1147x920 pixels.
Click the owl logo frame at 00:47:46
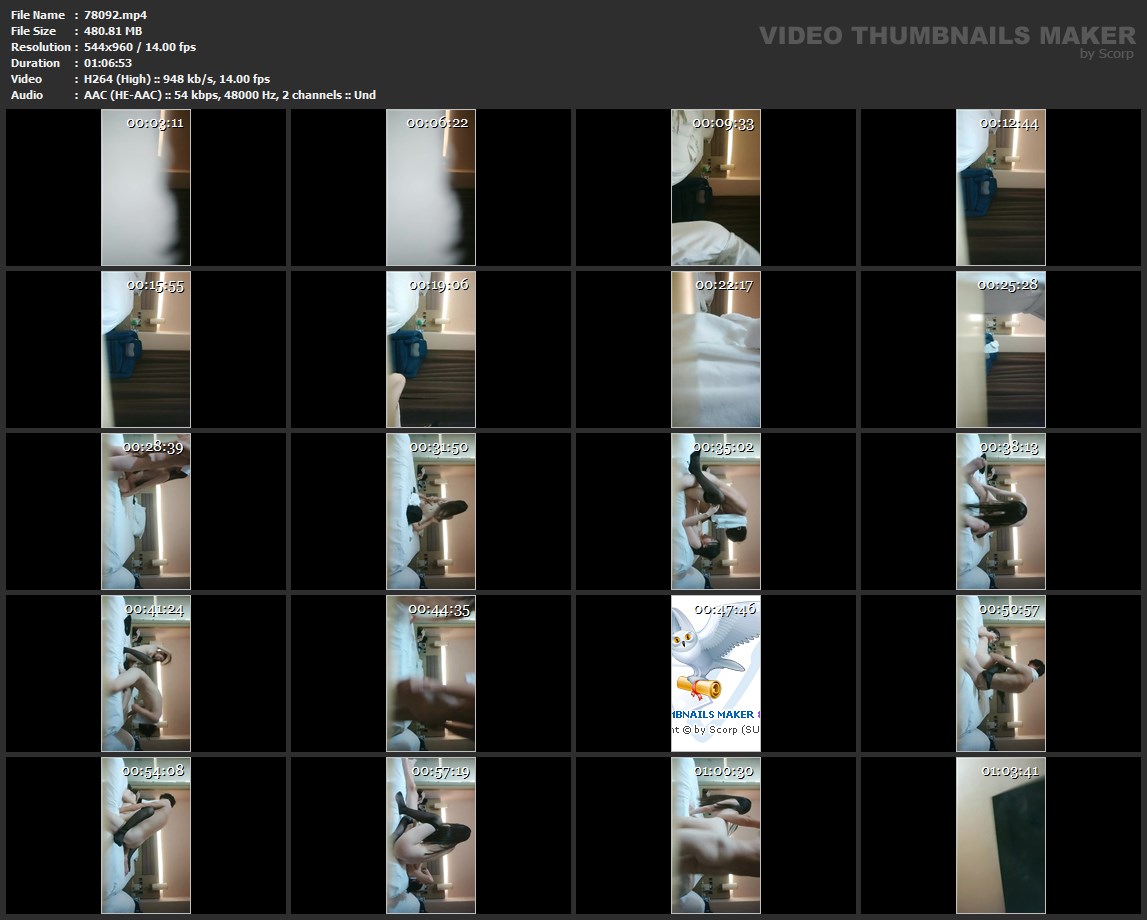(716, 674)
